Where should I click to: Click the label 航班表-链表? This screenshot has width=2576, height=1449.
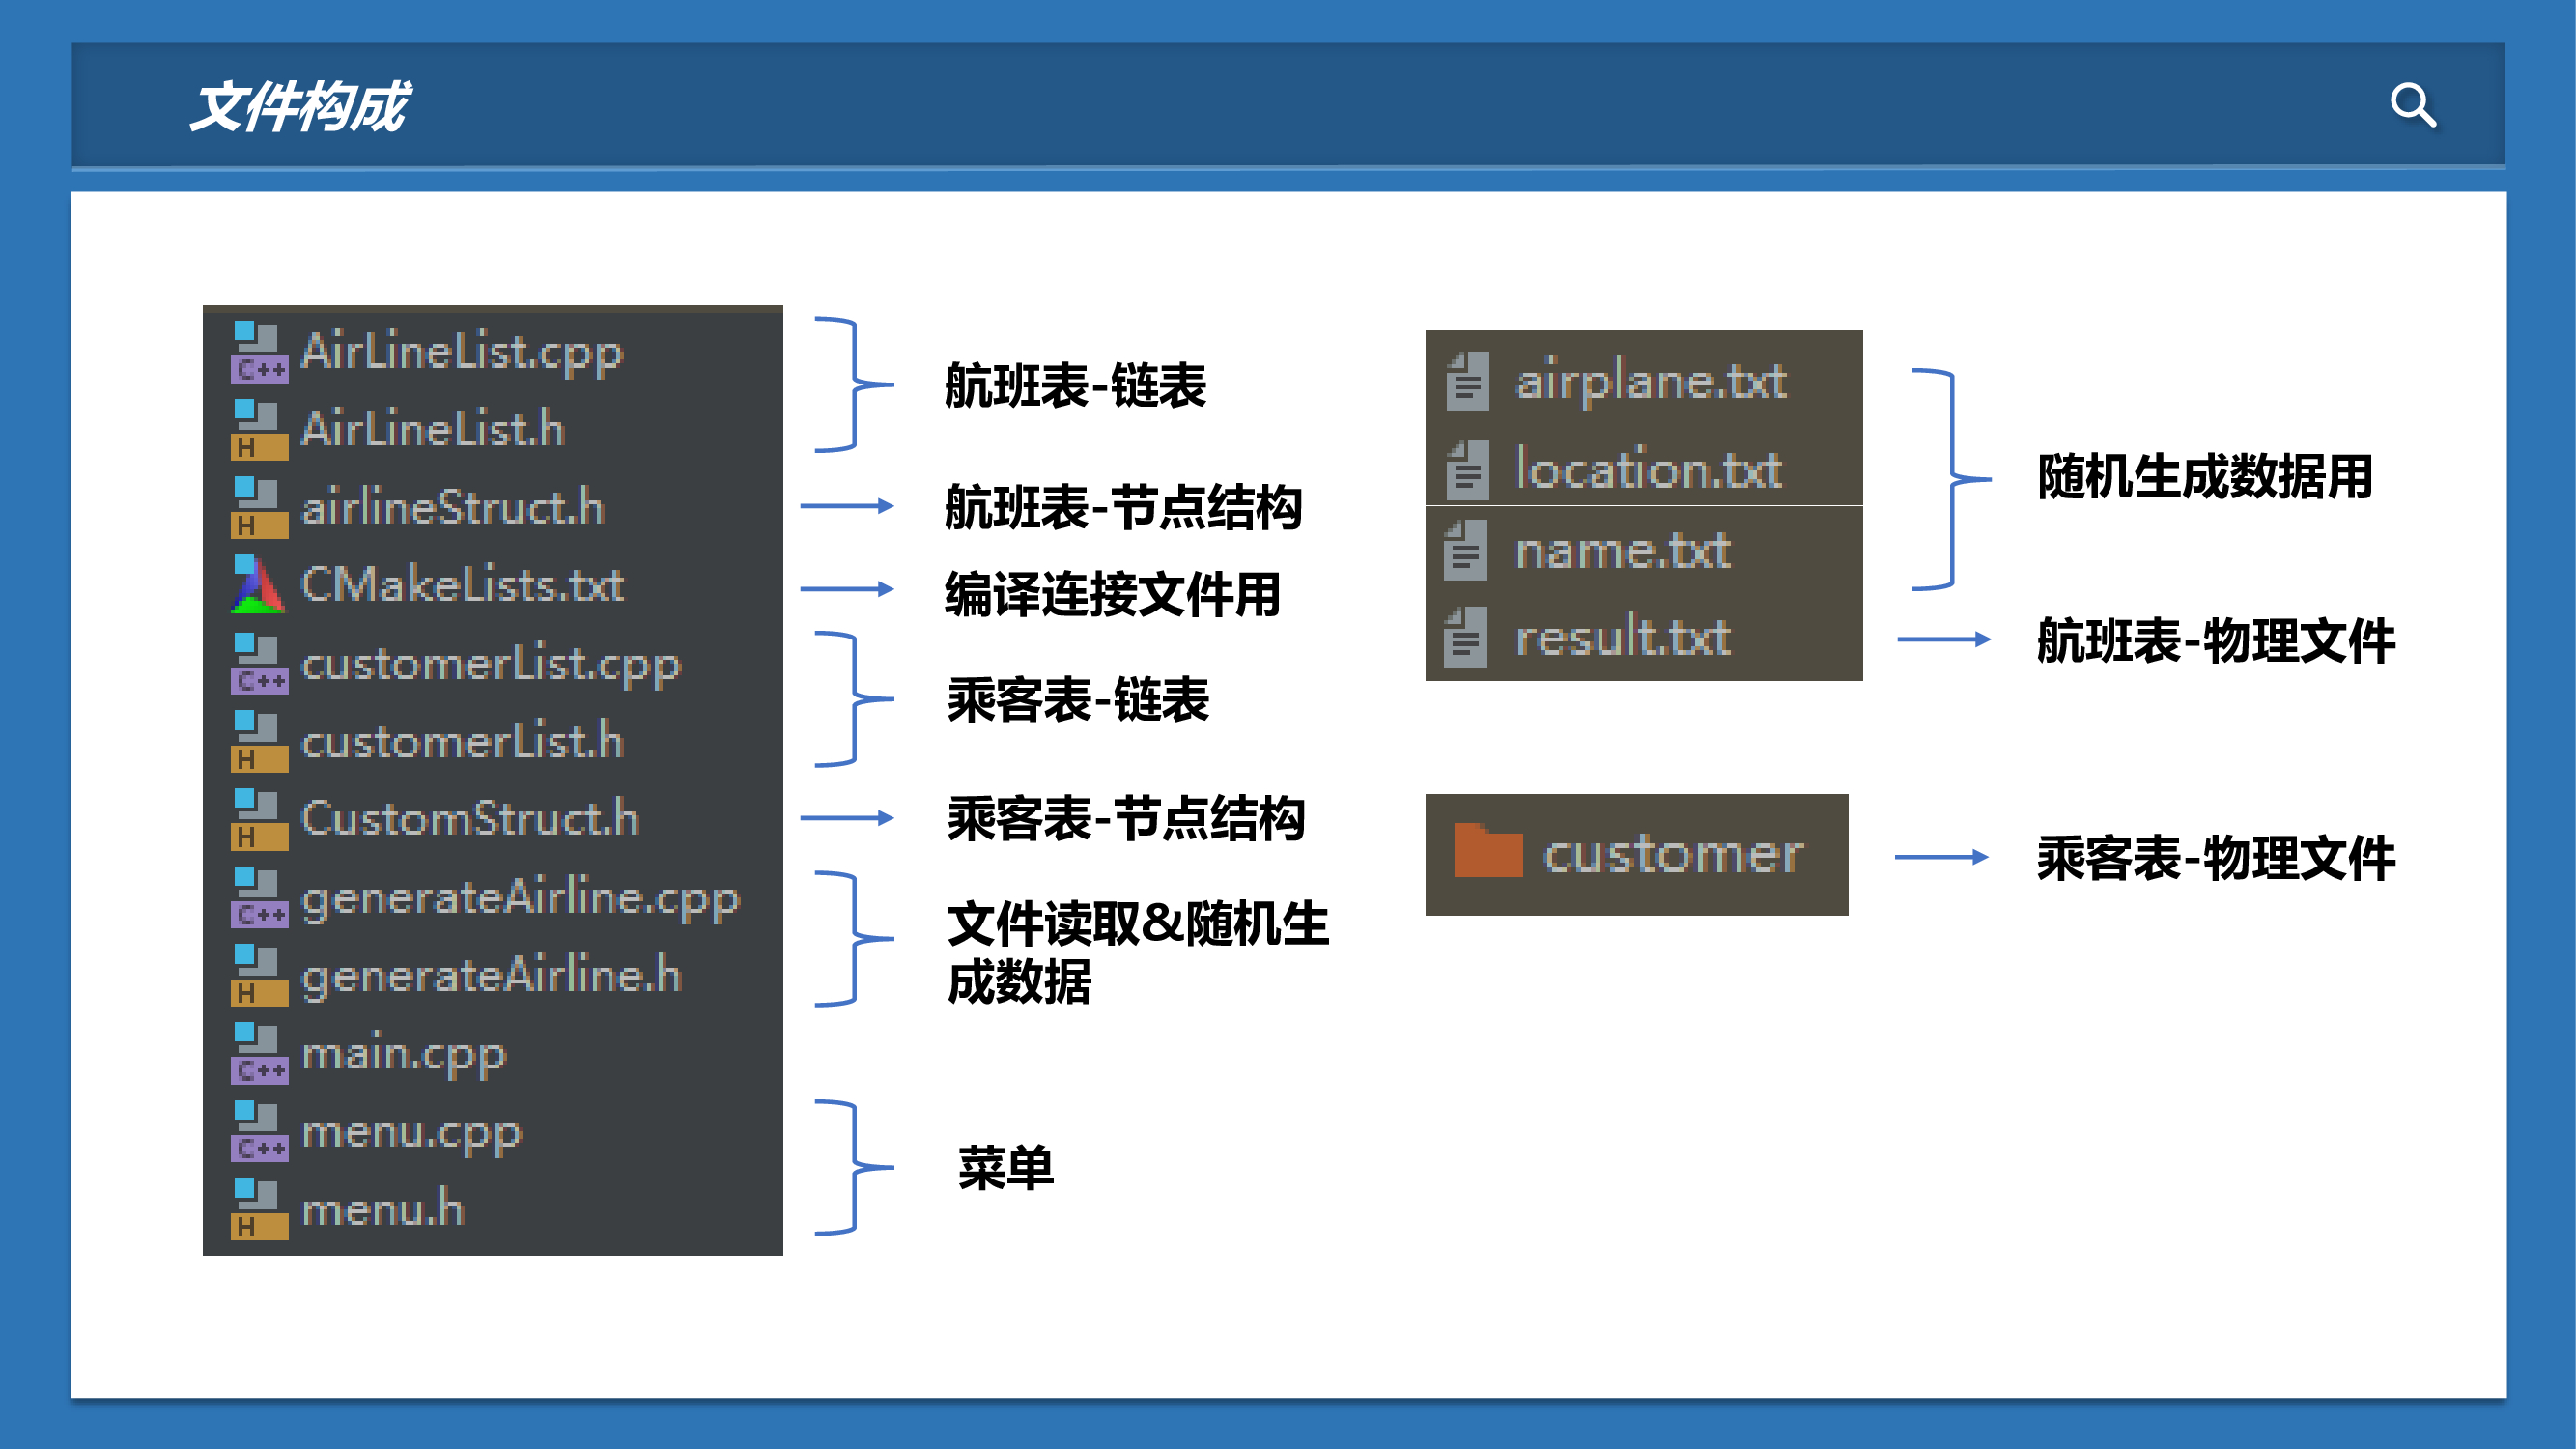tap(1075, 386)
